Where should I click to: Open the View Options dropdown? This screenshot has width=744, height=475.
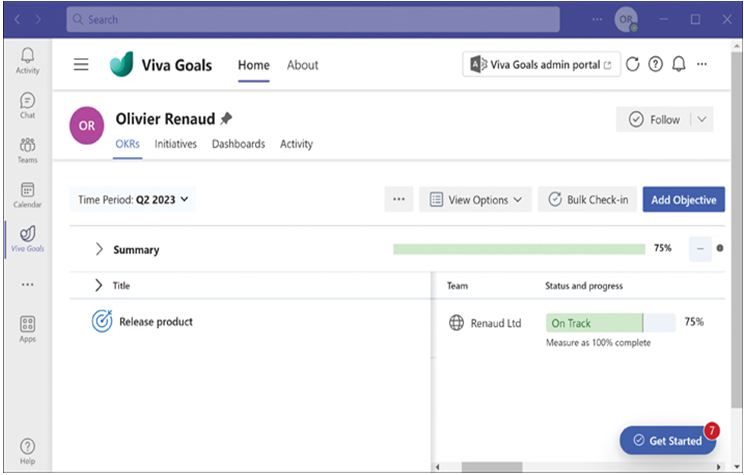tap(475, 199)
